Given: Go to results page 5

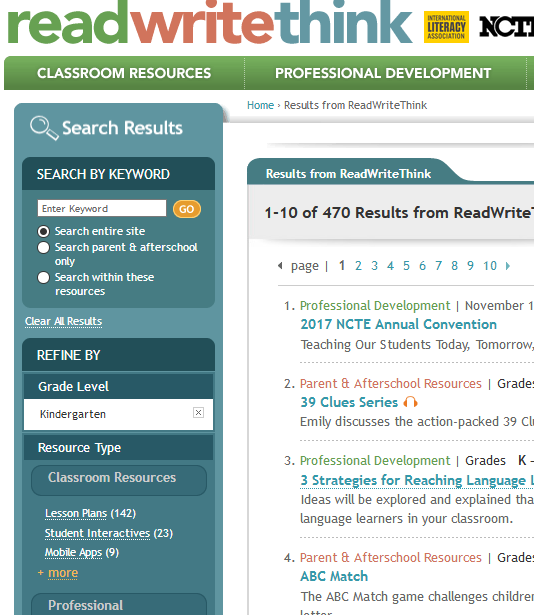Looking at the screenshot, I should [x=406, y=266].
